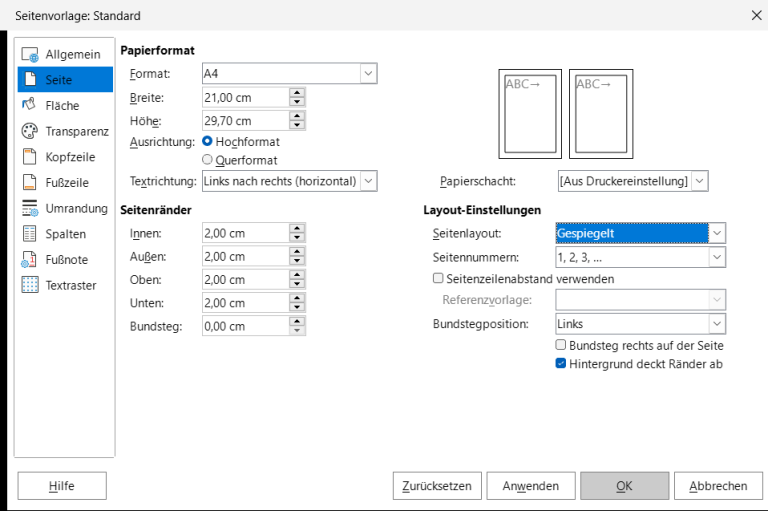768x511 pixels.
Task: Decrease the Oben margin
Action: coord(297,284)
